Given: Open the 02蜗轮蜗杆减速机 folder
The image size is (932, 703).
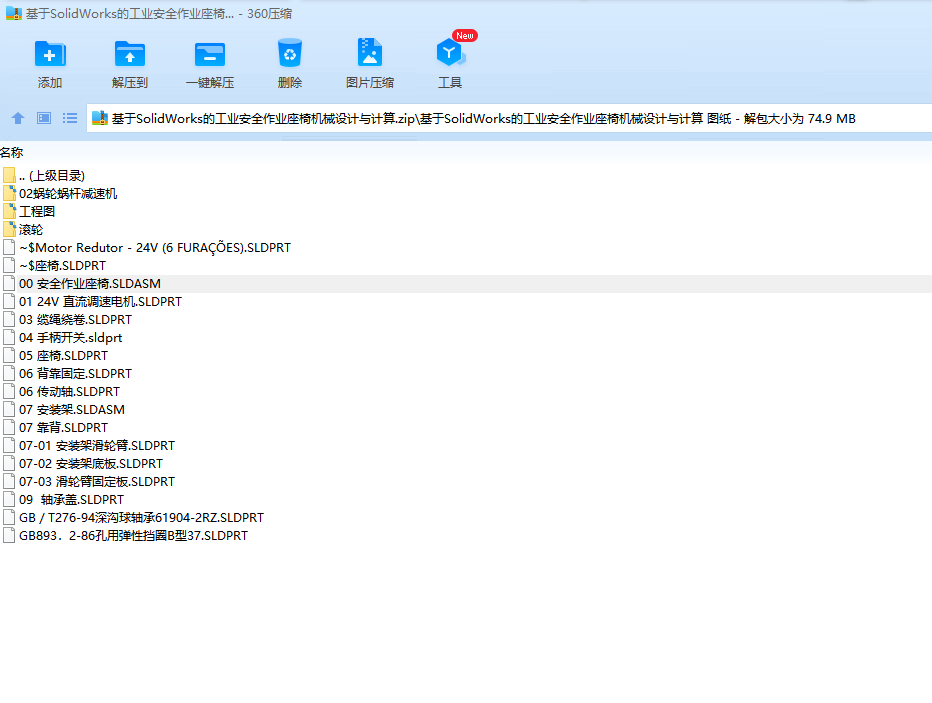Looking at the screenshot, I should [x=68, y=194].
